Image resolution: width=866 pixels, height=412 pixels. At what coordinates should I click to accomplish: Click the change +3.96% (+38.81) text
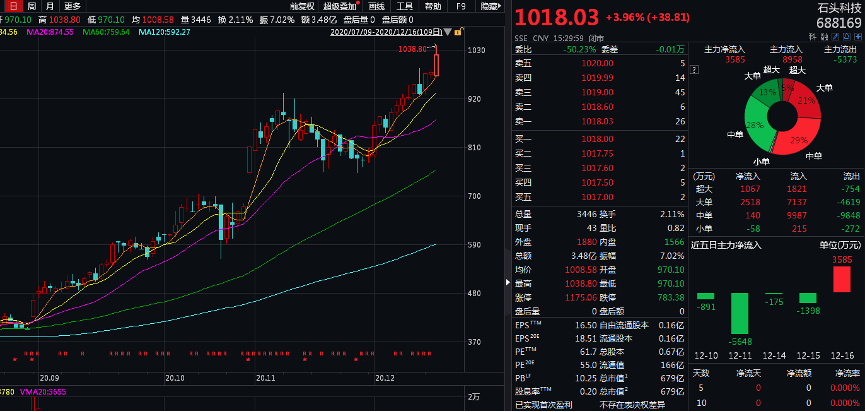point(647,17)
